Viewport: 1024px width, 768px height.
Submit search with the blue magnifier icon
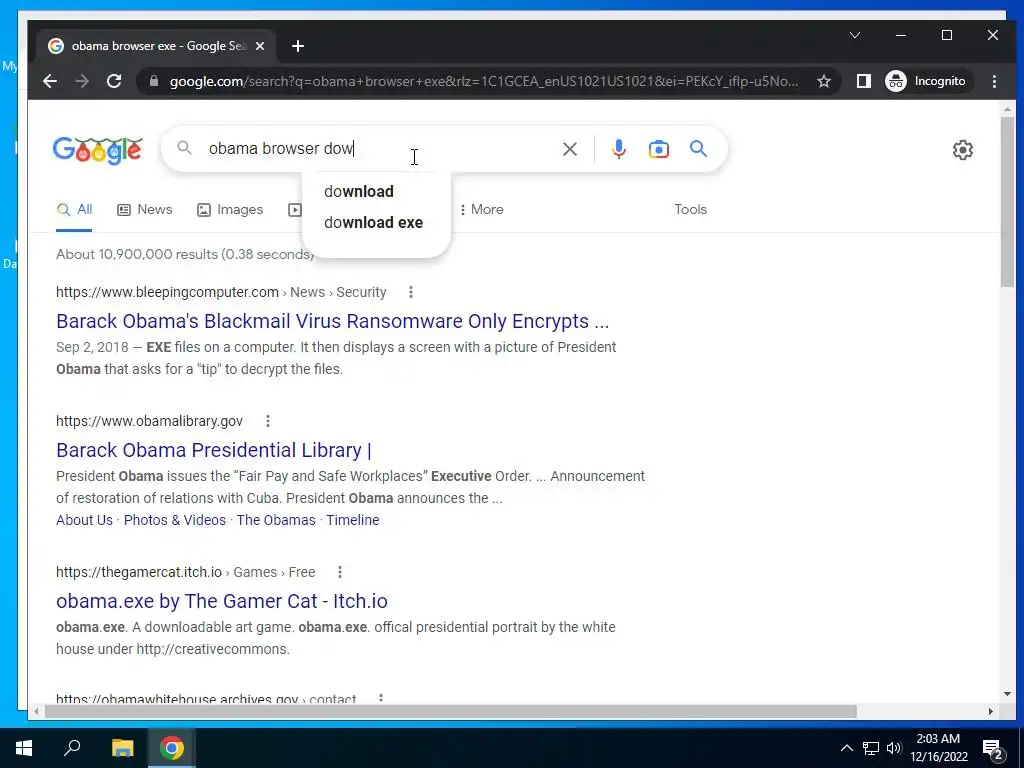(x=698, y=149)
